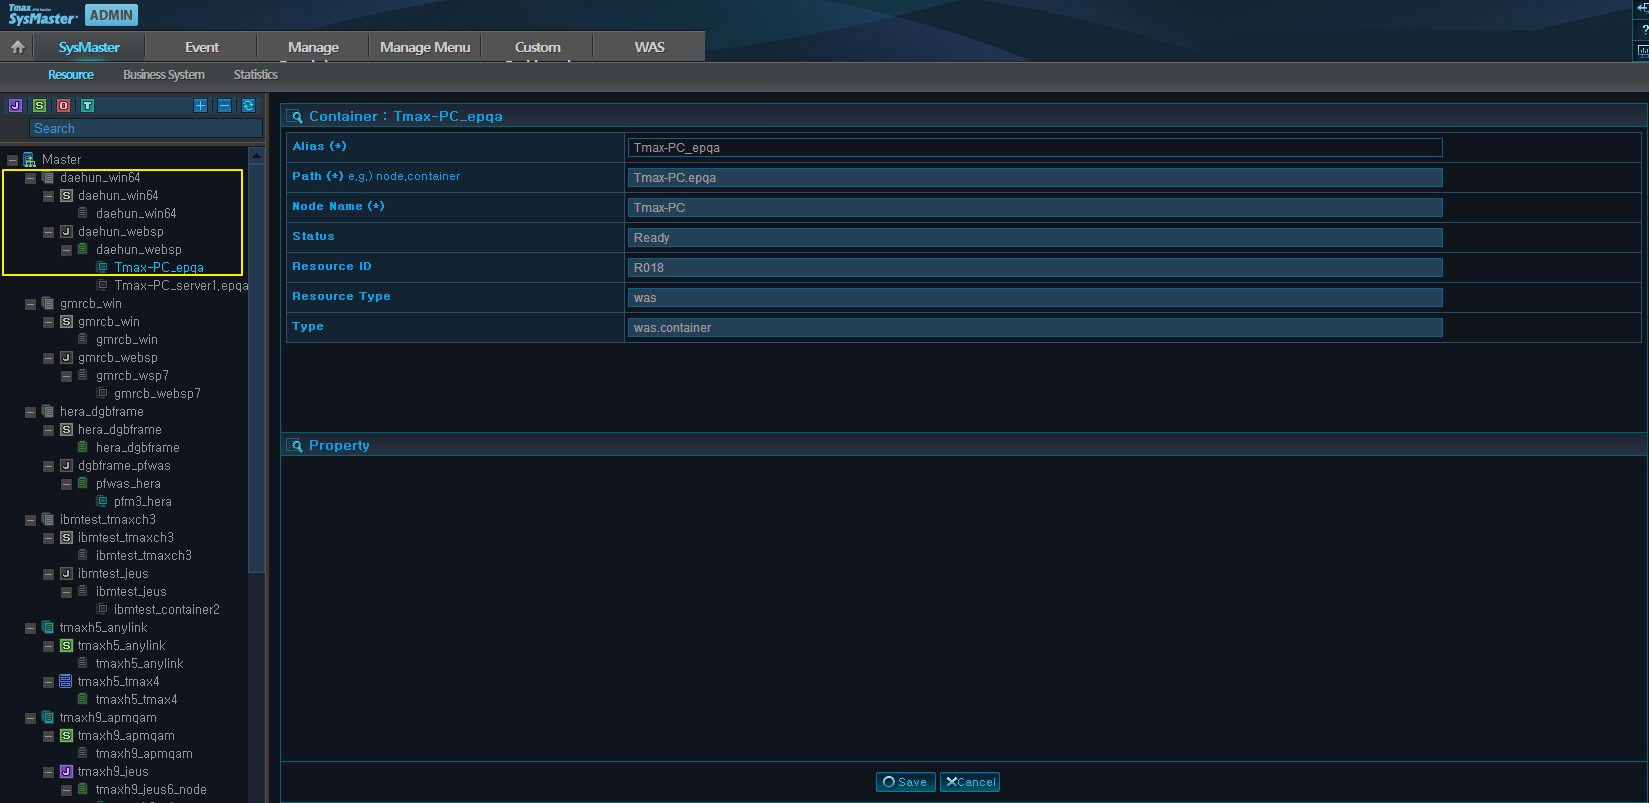Click the Save button
This screenshot has width=1649, height=803.
pyautogui.click(x=906, y=782)
